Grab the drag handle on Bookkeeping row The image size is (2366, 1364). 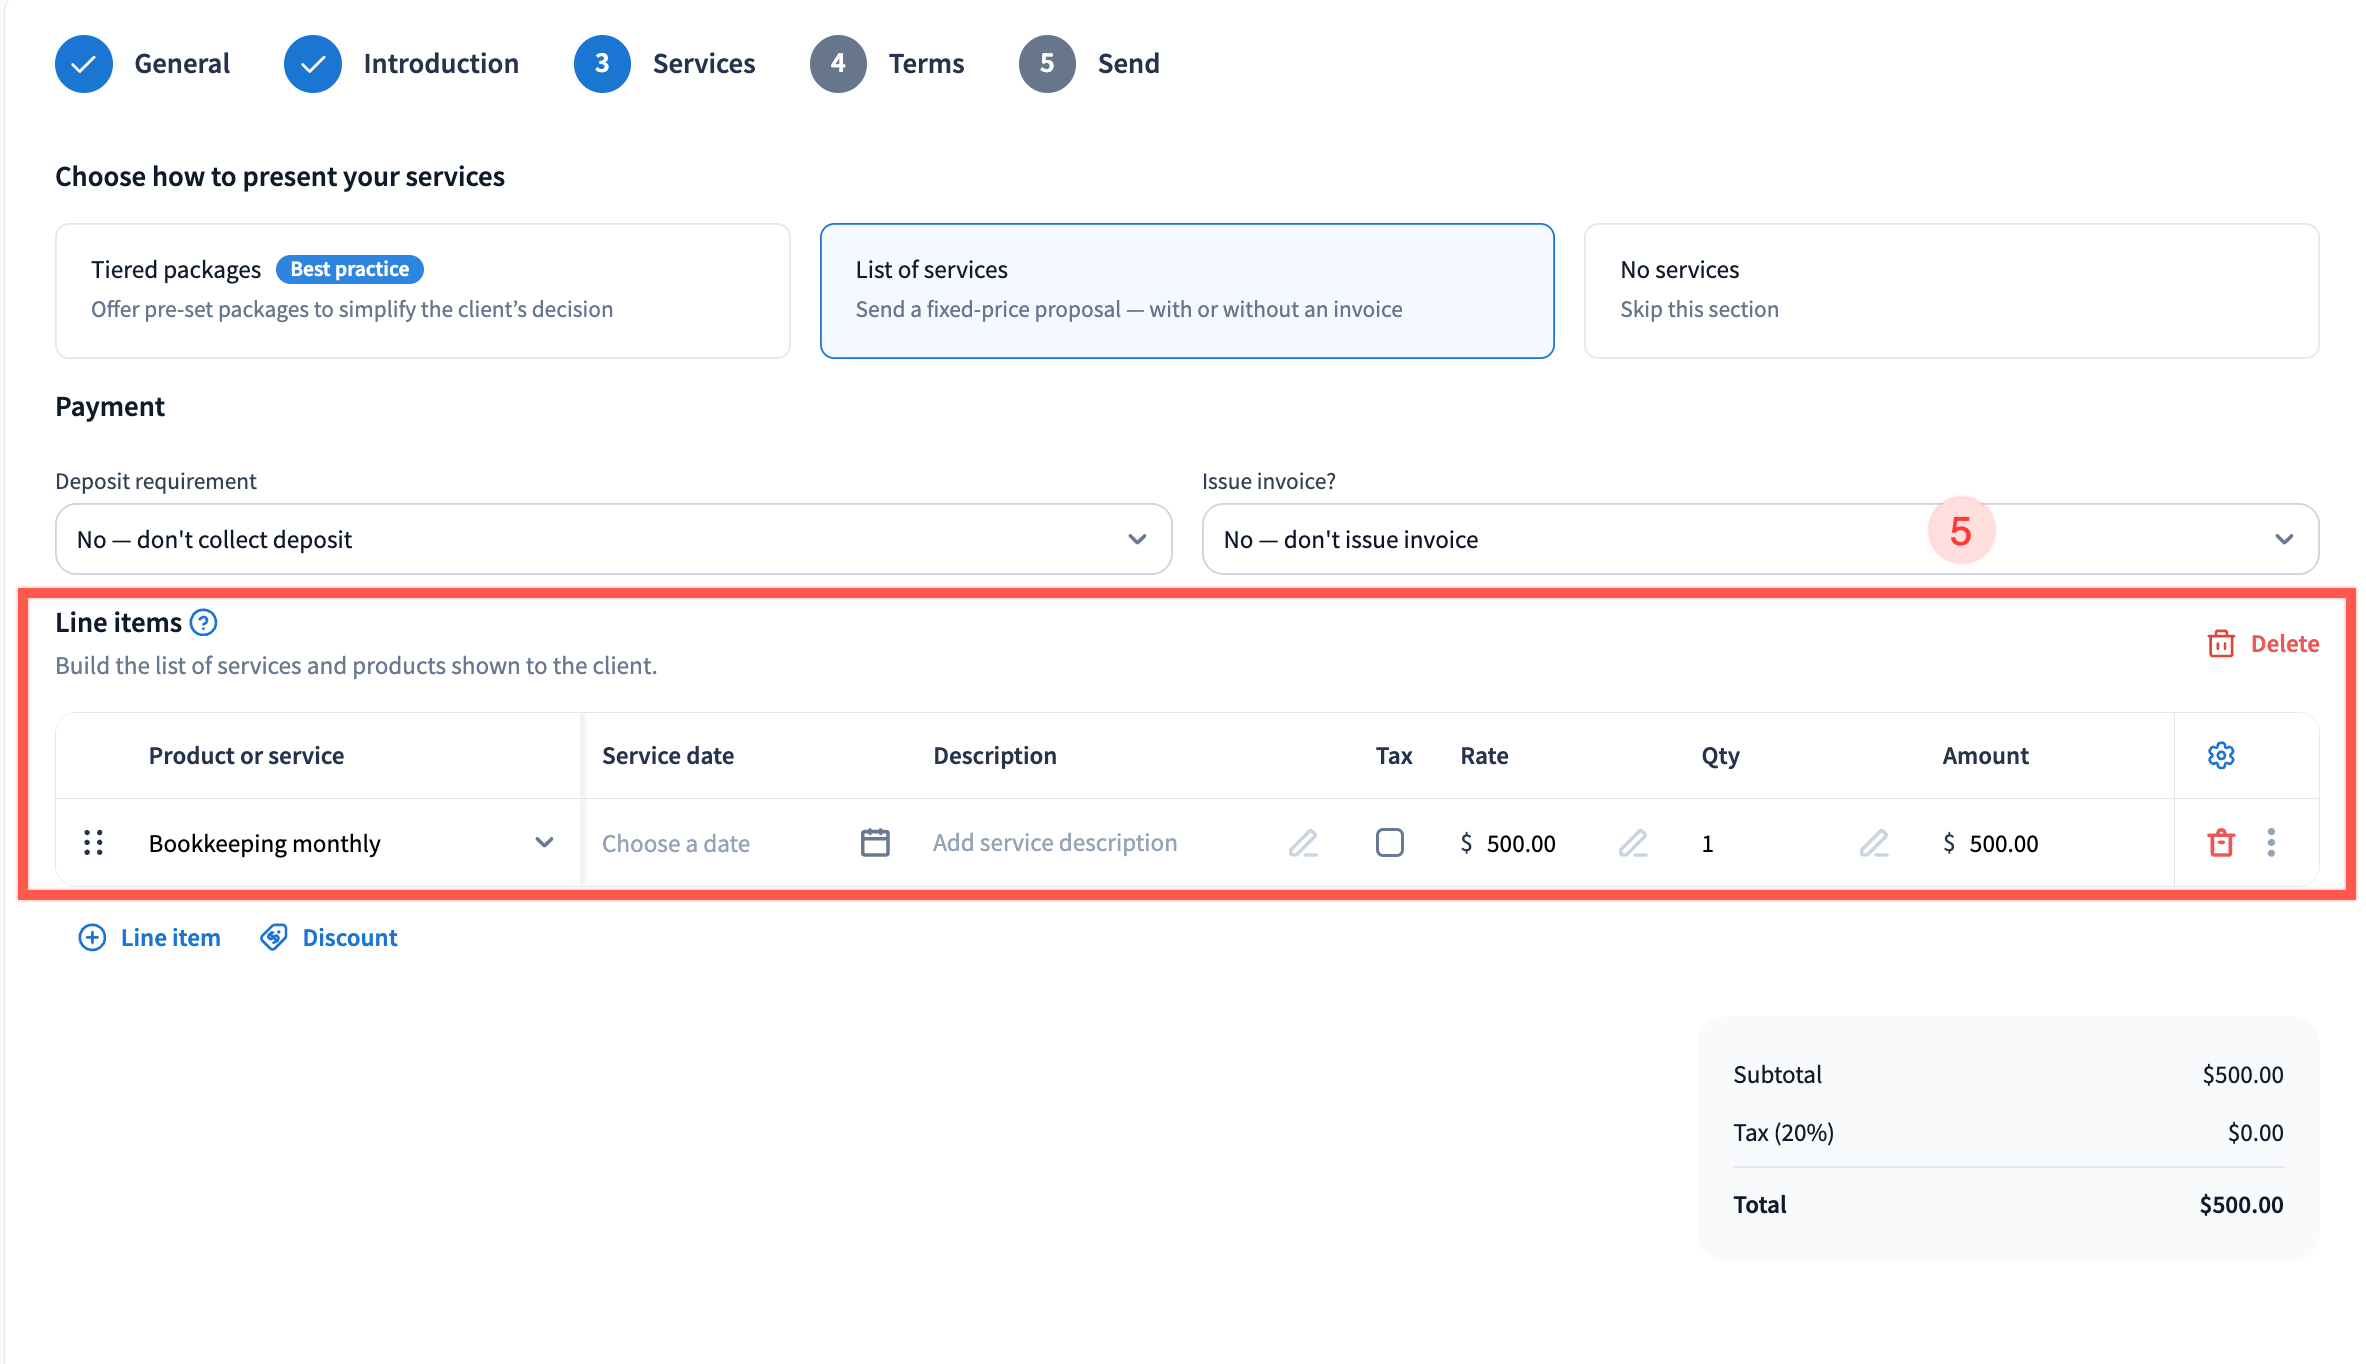pyautogui.click(x=93, y=843)
